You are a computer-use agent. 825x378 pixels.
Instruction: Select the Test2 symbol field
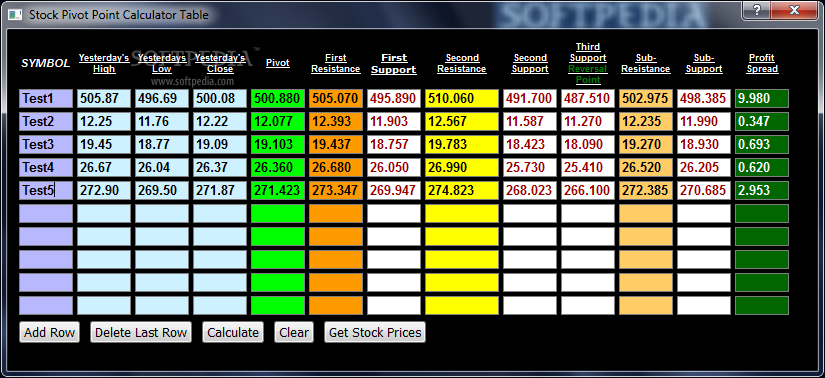click(46, 122)
